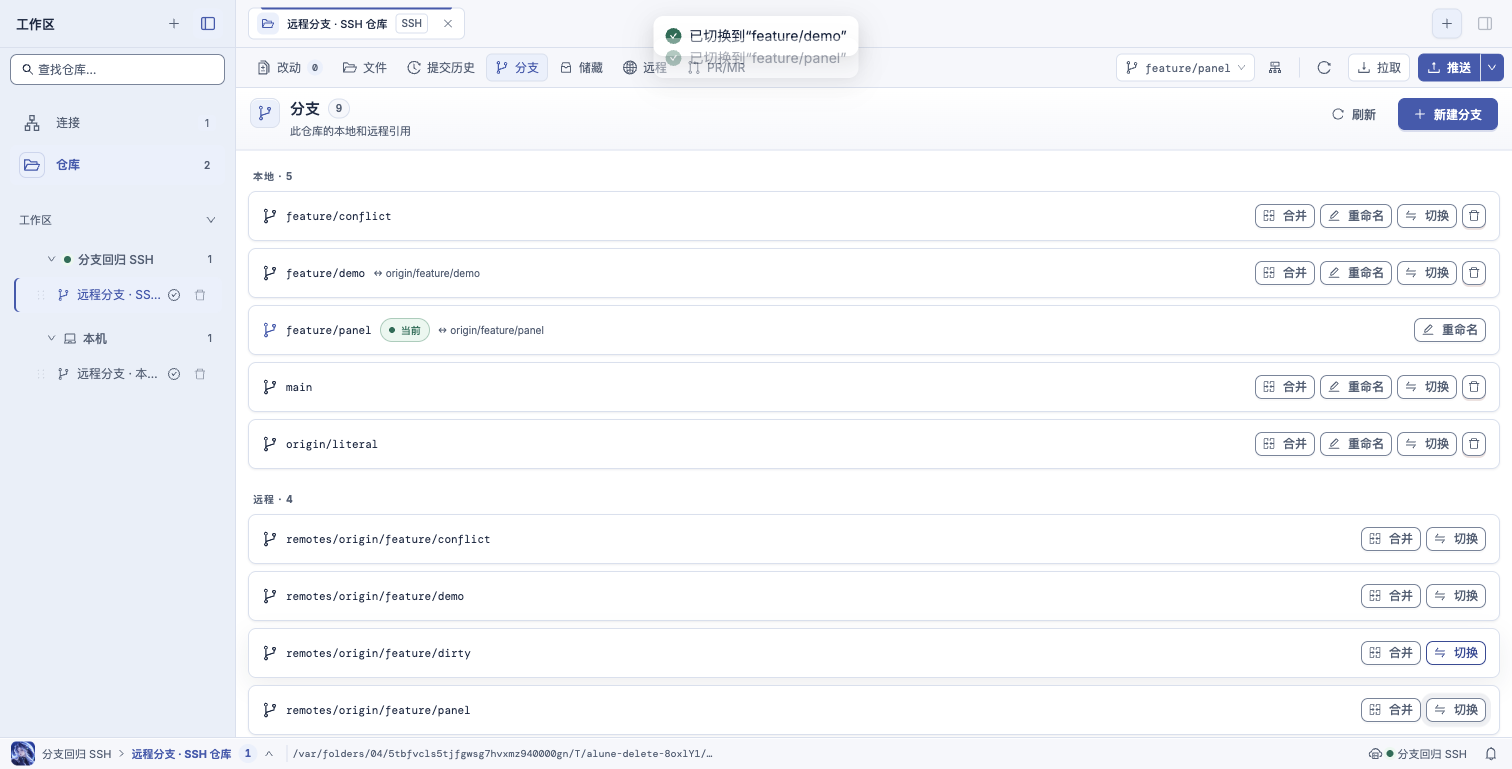Switch to the 文件 tab
This screenshot has height=769, width=1512.
coord(365,68)
